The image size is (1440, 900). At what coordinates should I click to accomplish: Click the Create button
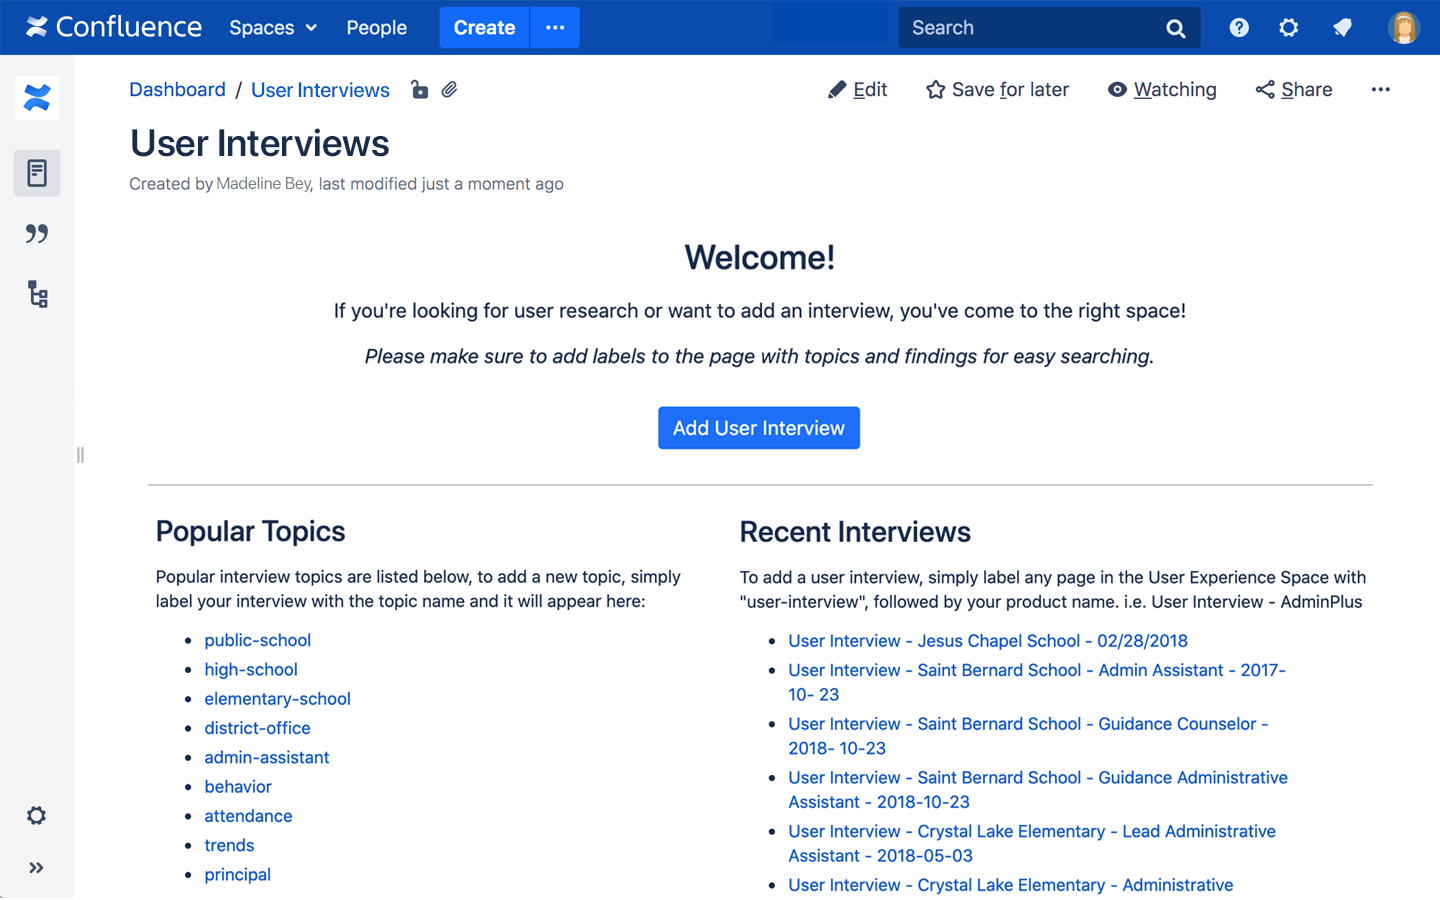[x=484, y=28]
